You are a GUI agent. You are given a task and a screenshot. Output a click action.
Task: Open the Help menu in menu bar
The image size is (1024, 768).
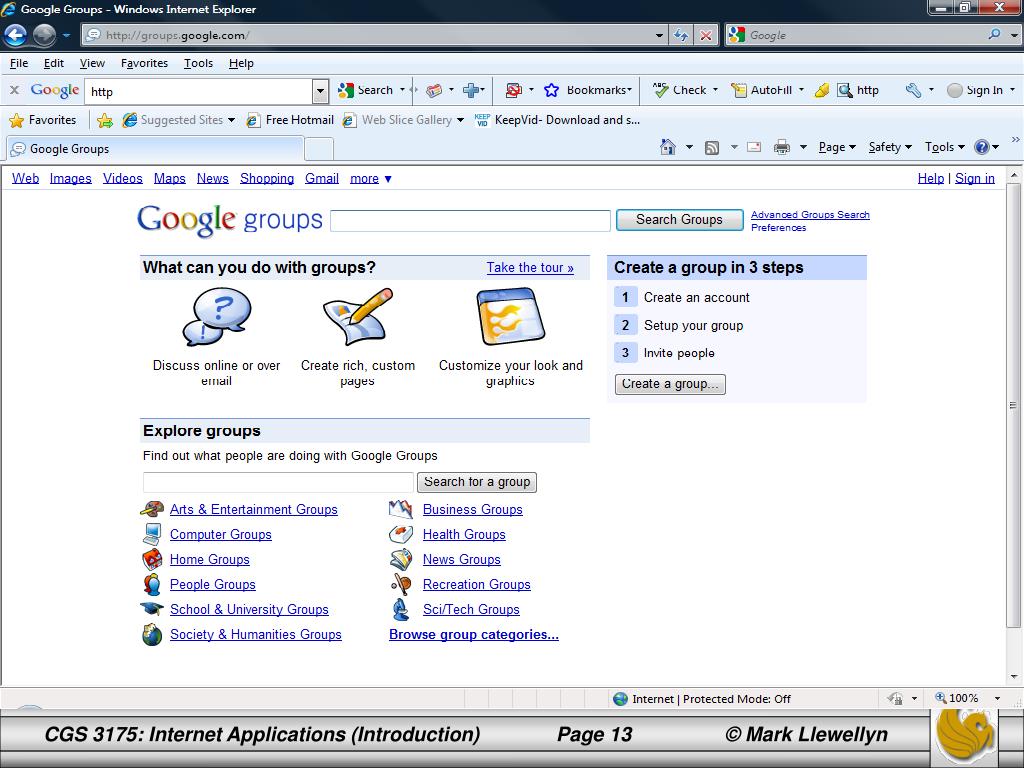[241, 63]
